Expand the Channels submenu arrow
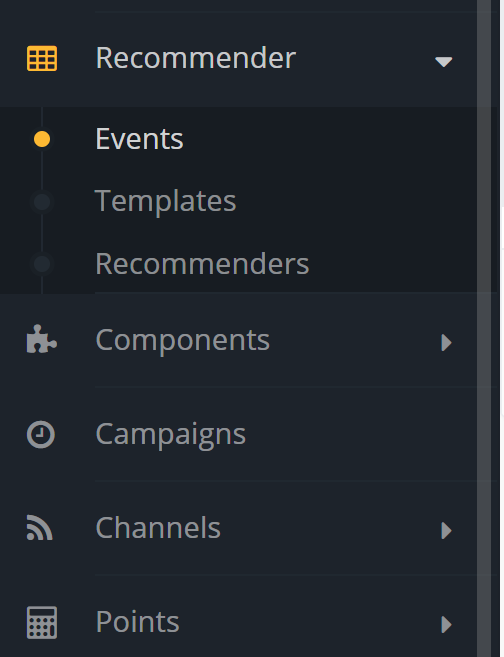The height and width of the screenshot is (657, 504). (447, 530)
